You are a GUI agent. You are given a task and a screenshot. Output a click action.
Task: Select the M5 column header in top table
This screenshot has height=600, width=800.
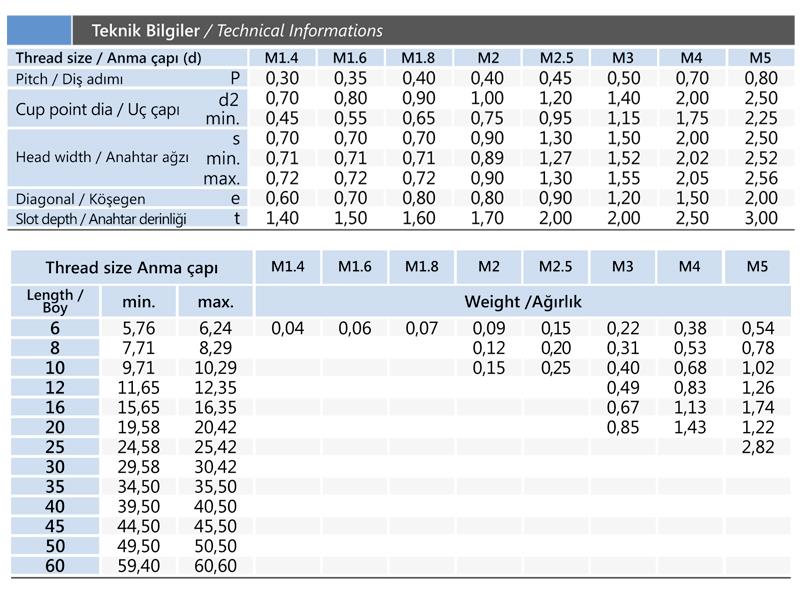[760, 58]
